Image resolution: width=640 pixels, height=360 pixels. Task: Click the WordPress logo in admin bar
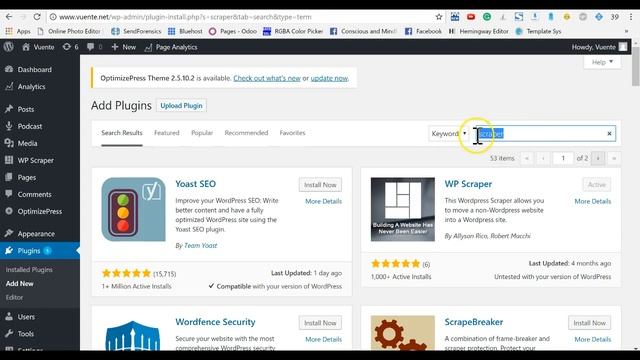9,47
